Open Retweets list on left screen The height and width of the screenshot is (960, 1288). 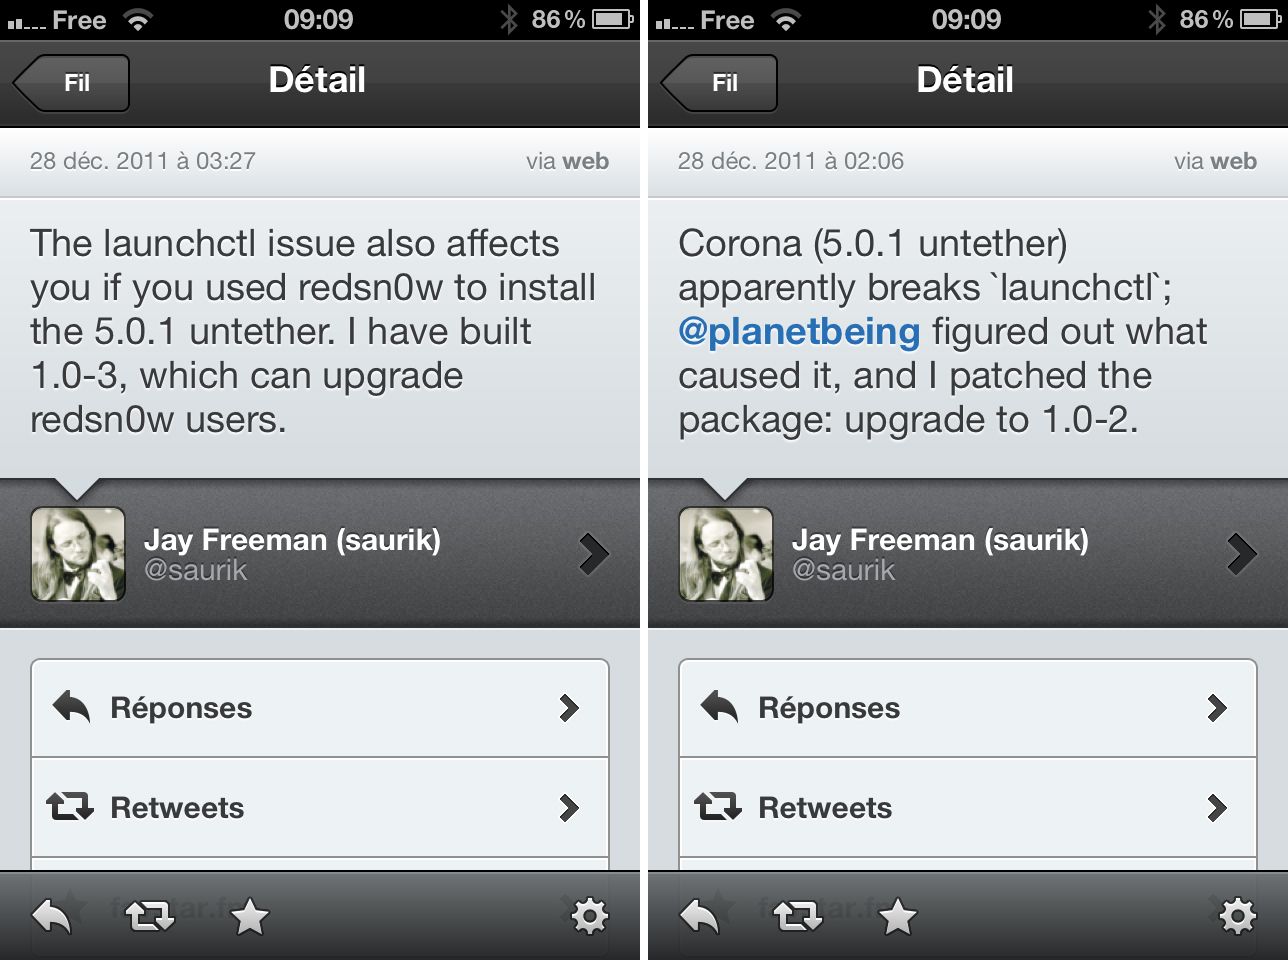pyautogui.click(x=320, y=807)
